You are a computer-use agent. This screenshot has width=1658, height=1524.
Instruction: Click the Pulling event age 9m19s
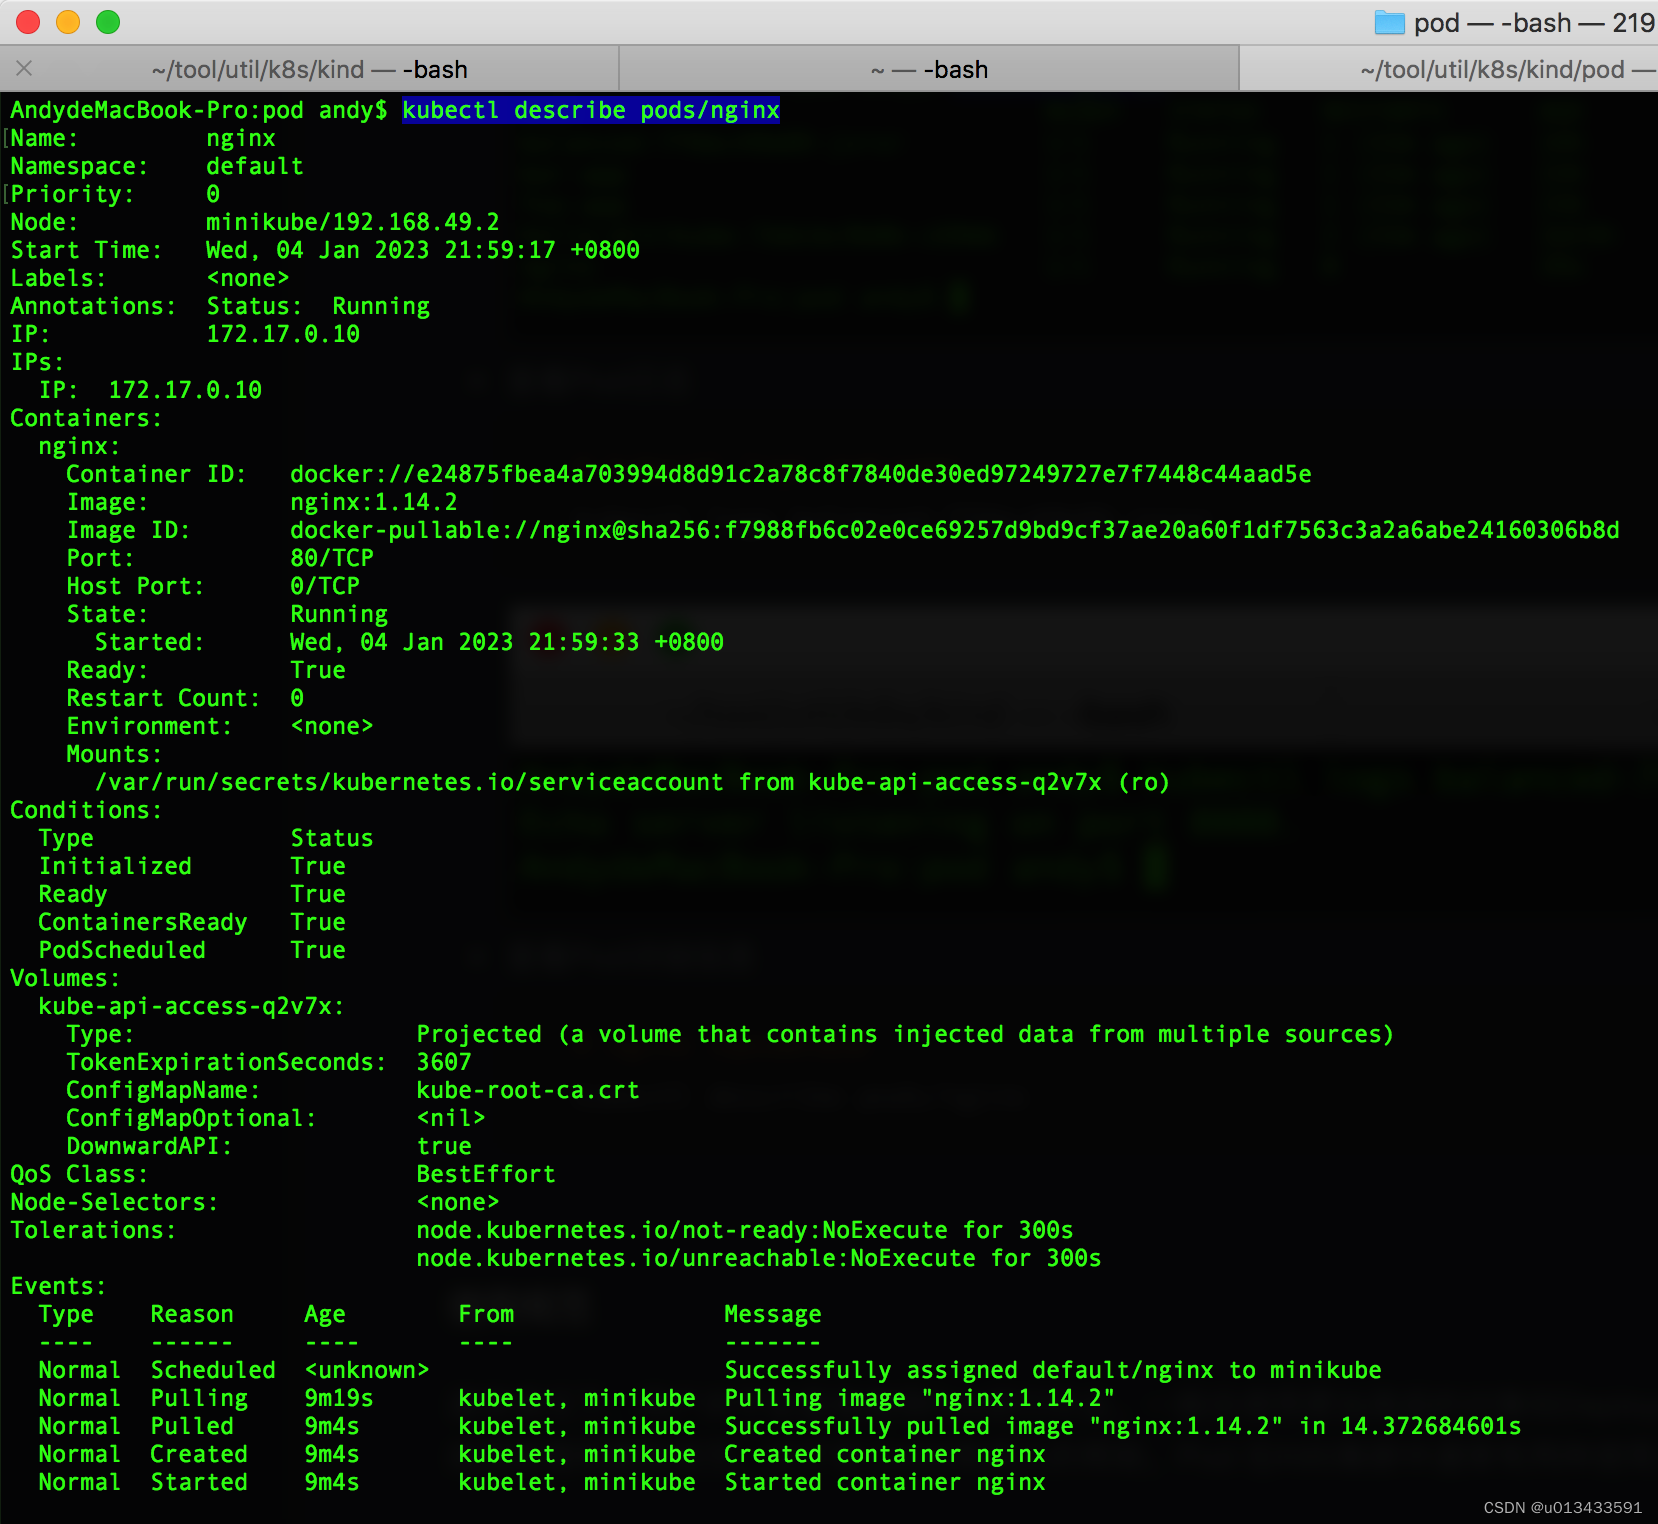click(x=339, y=1398)
